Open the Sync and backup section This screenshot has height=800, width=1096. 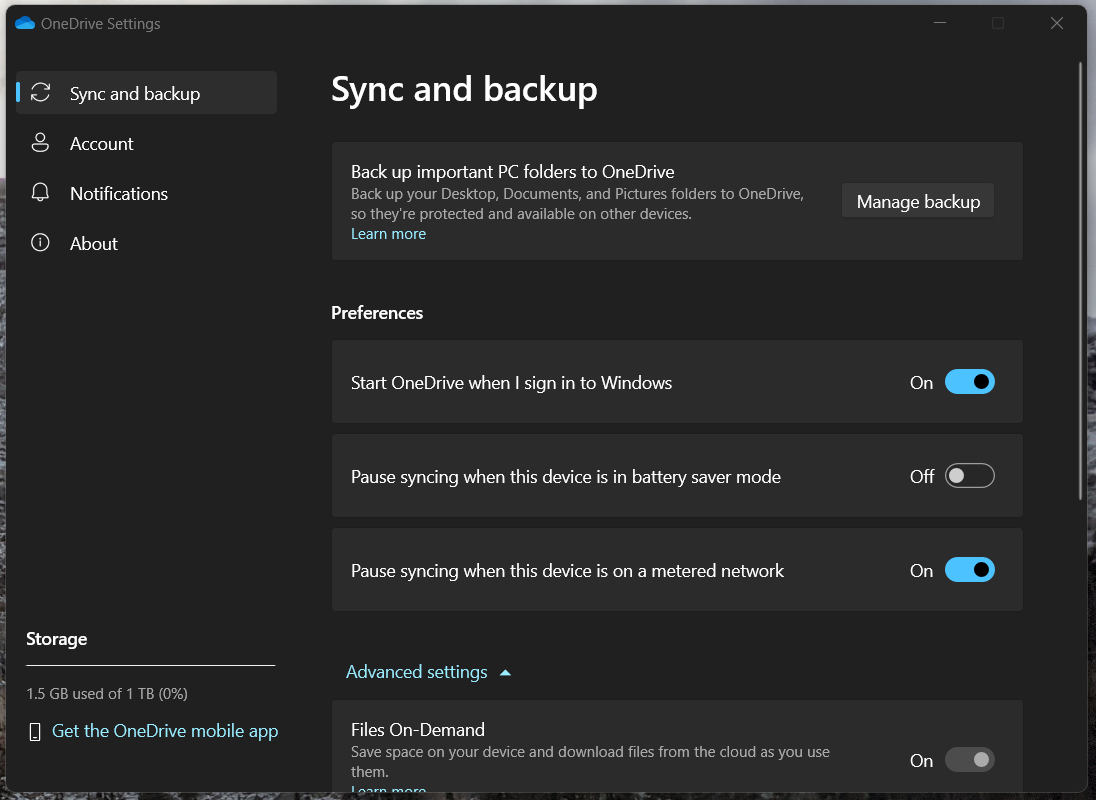point(147,93)
